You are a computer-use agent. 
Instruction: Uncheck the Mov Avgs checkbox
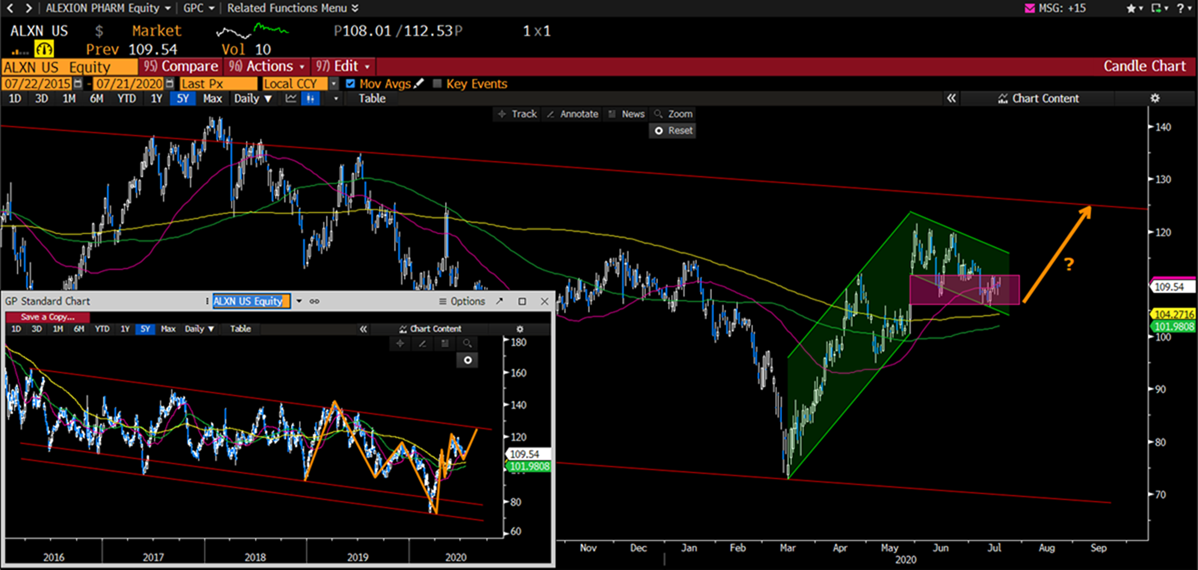tap(351, 83)
